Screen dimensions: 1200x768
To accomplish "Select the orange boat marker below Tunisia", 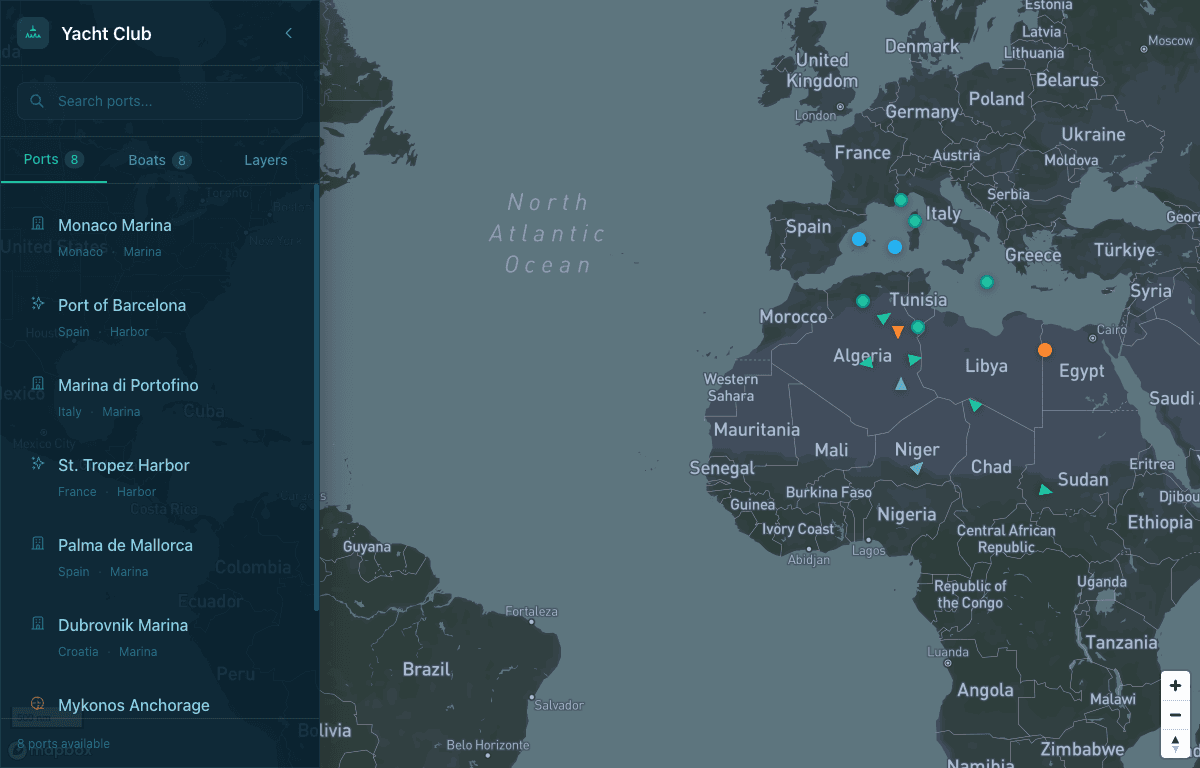I will point(898,332).
